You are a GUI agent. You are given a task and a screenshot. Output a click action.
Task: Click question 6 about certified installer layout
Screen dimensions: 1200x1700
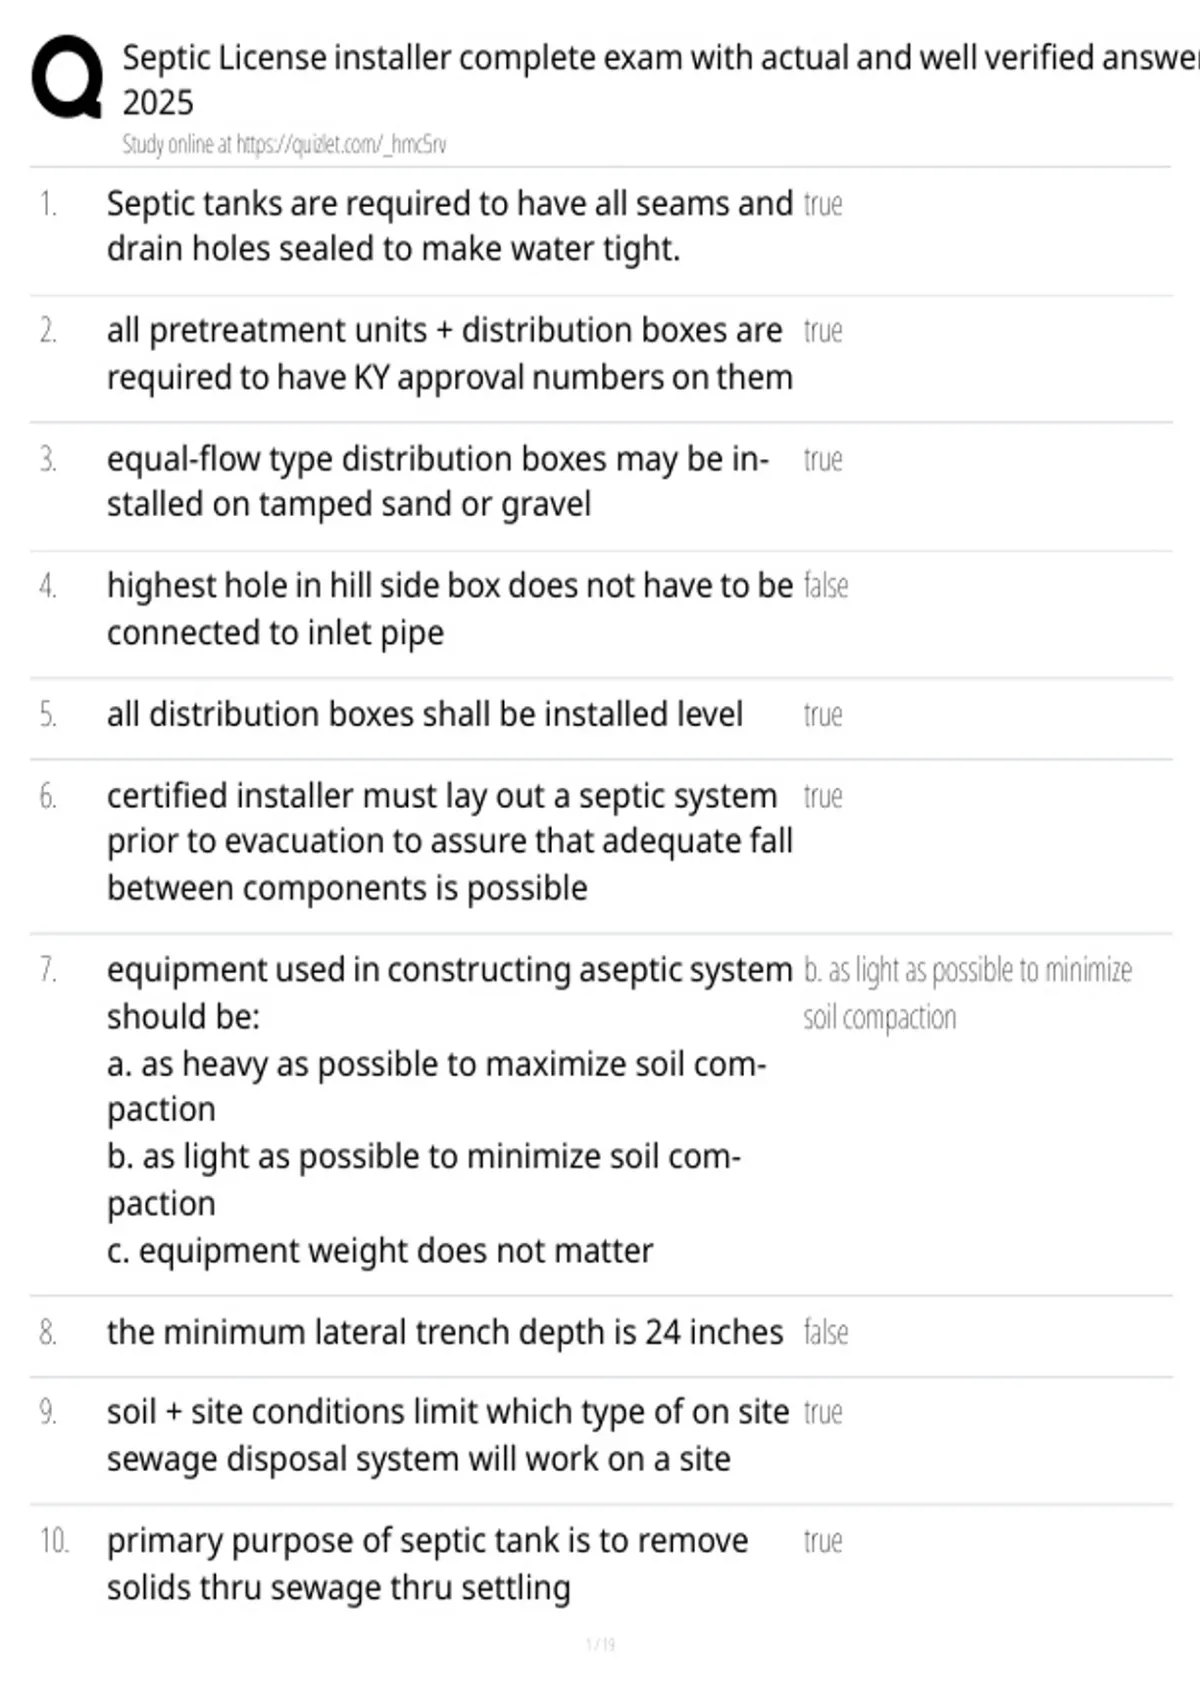pos(450,841)
